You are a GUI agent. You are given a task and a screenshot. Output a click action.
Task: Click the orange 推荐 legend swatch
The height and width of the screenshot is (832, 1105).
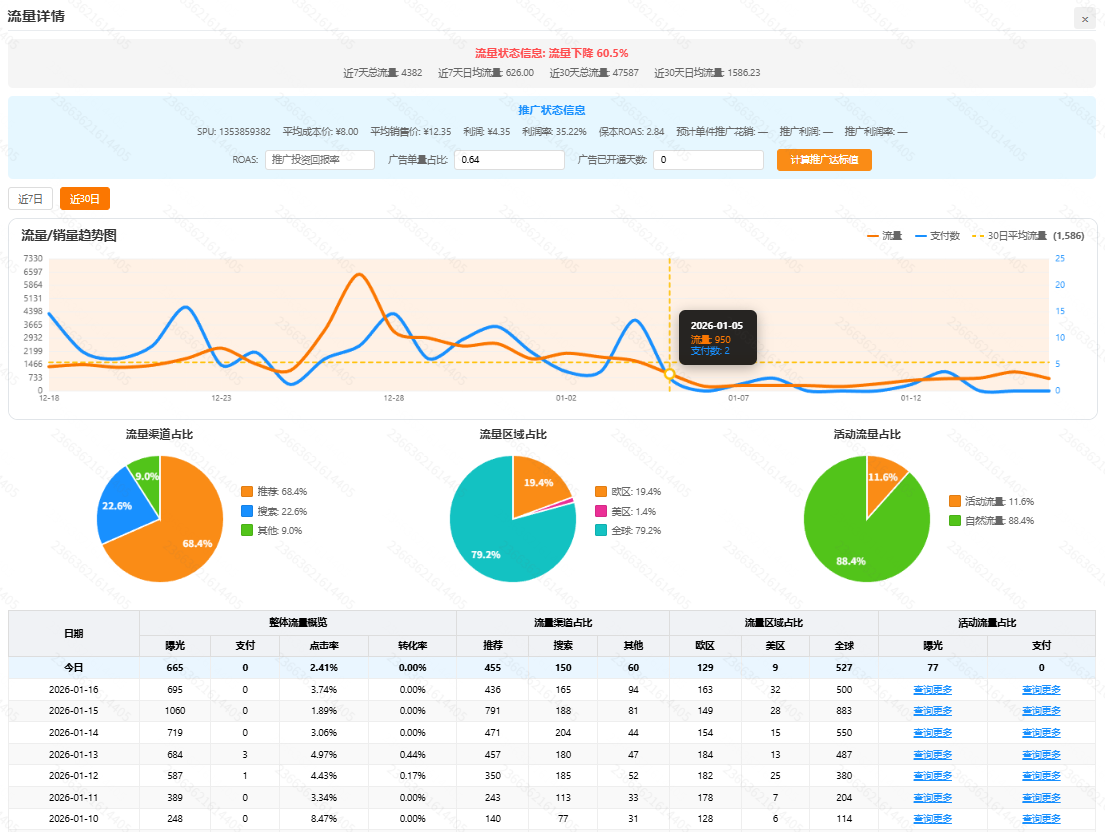(247, 491)
